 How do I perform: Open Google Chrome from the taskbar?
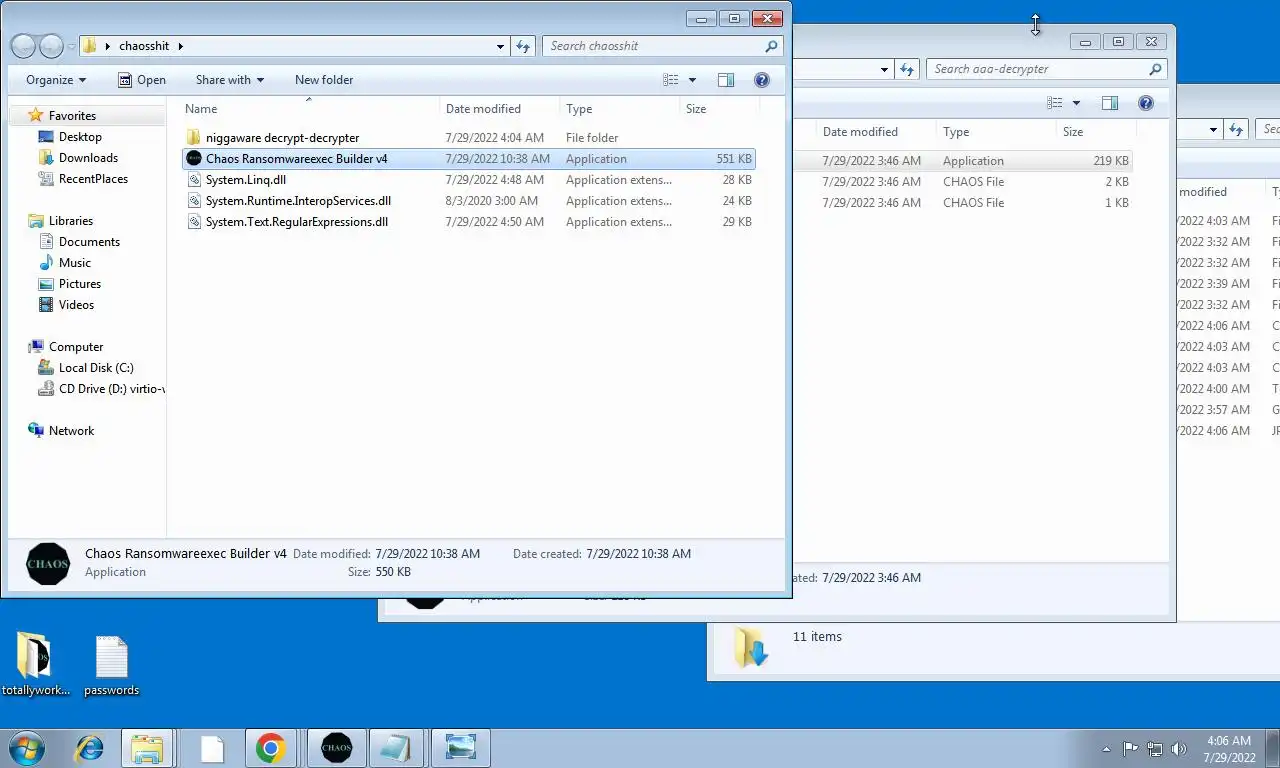click(270, 748)
